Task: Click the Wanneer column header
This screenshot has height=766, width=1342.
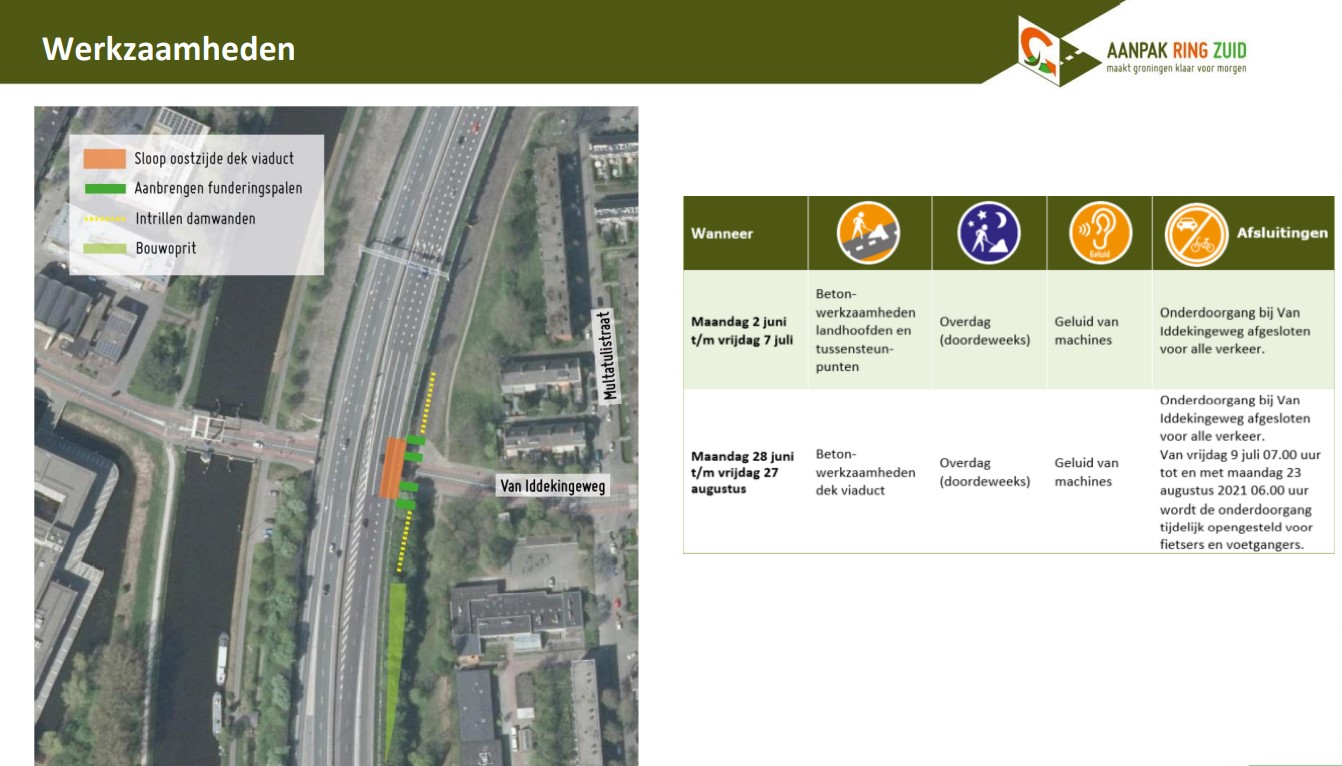Action: coord(722,233)
